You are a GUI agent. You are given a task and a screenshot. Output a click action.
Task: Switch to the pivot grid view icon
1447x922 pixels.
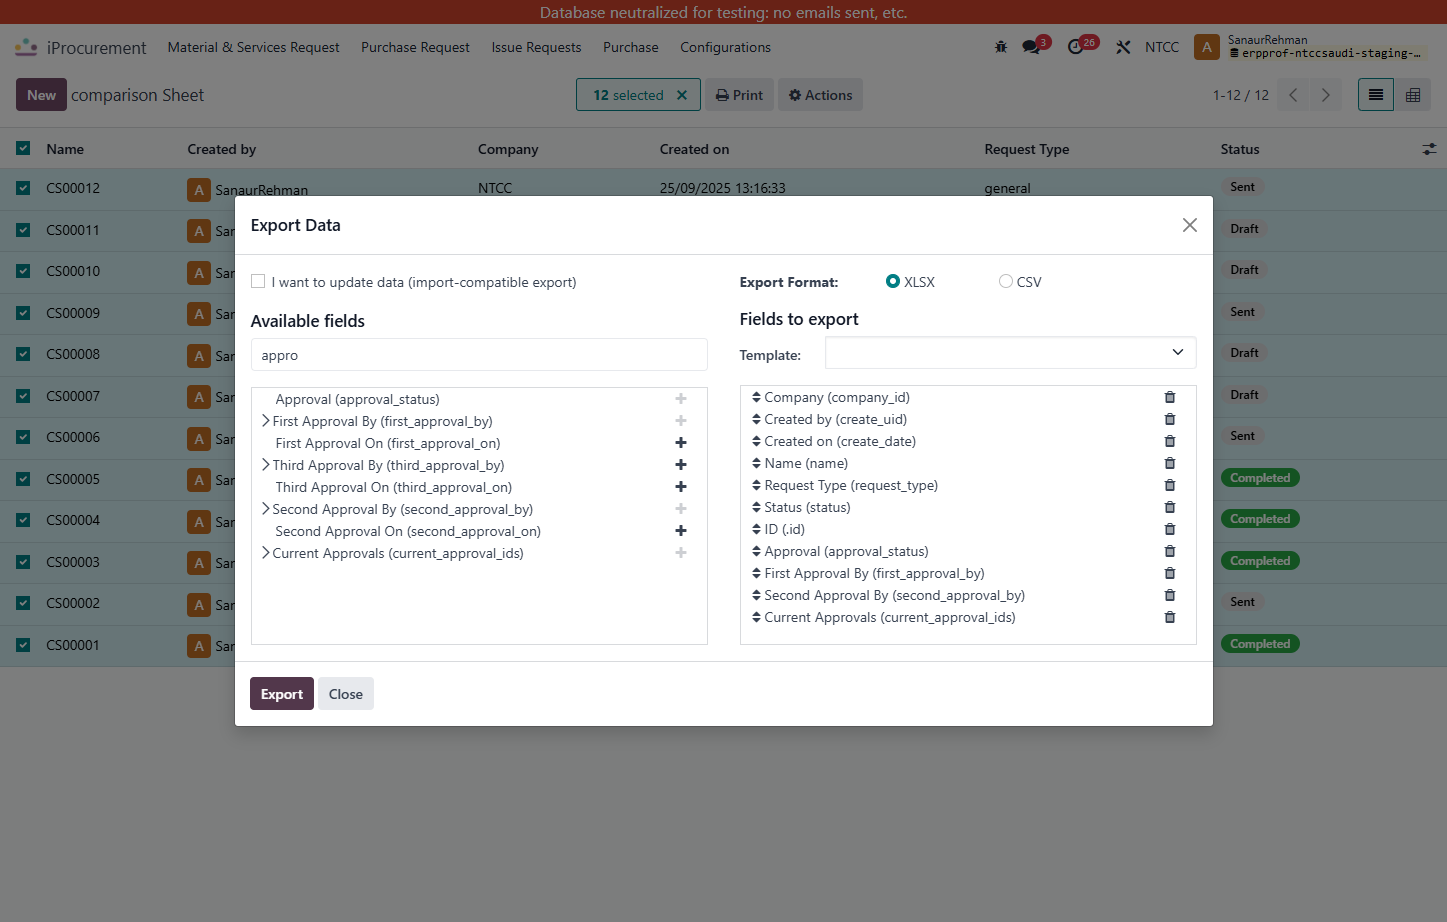tap(1413, 95)
